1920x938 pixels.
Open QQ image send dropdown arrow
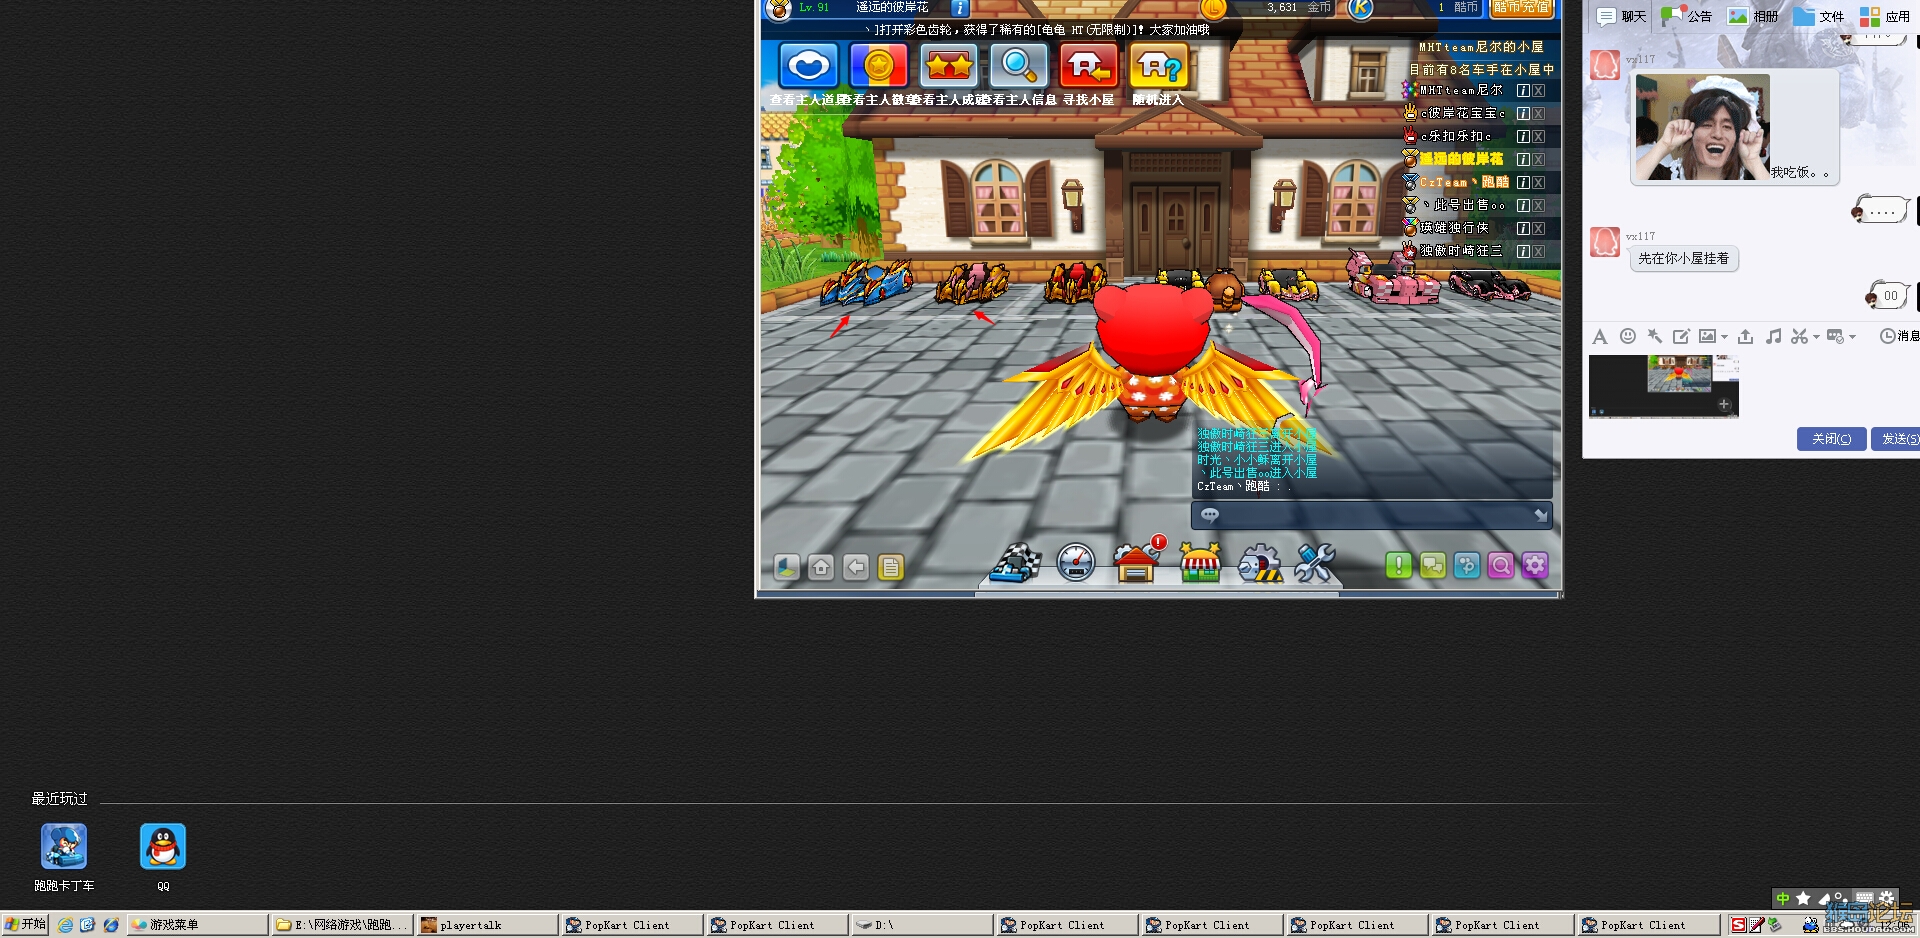(1724, 337)
